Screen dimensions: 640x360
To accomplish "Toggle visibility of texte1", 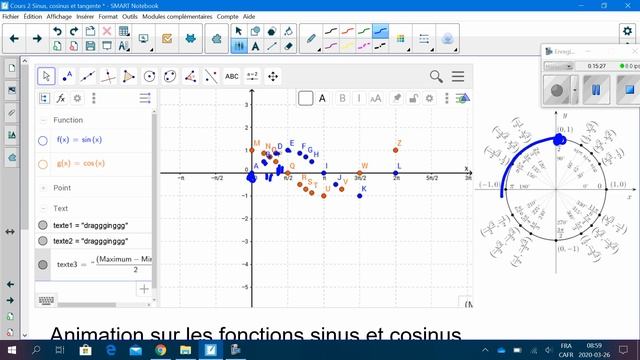I will point(43,225).
